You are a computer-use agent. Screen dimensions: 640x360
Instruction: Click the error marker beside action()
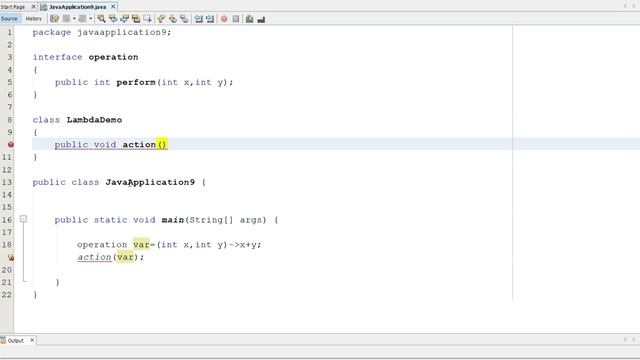pos(11,144)
